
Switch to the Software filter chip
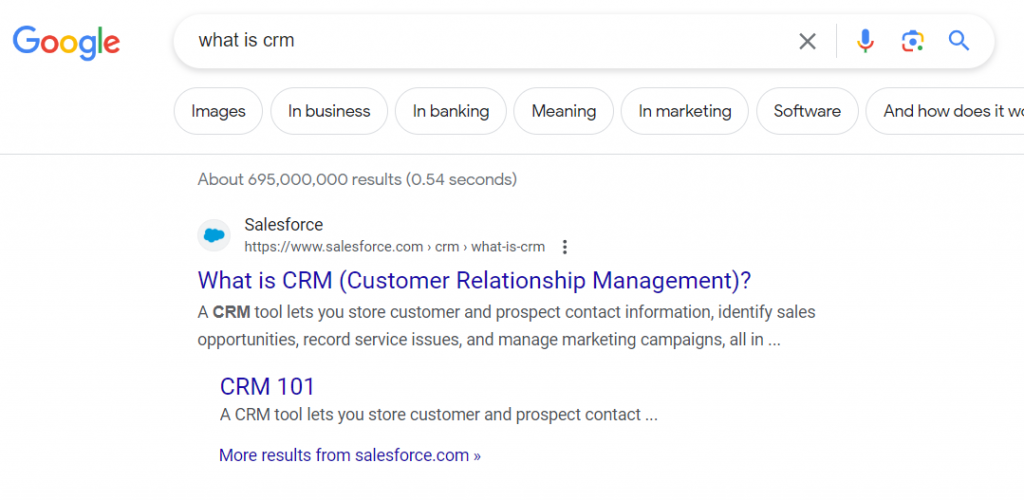[x=807, y=111]
